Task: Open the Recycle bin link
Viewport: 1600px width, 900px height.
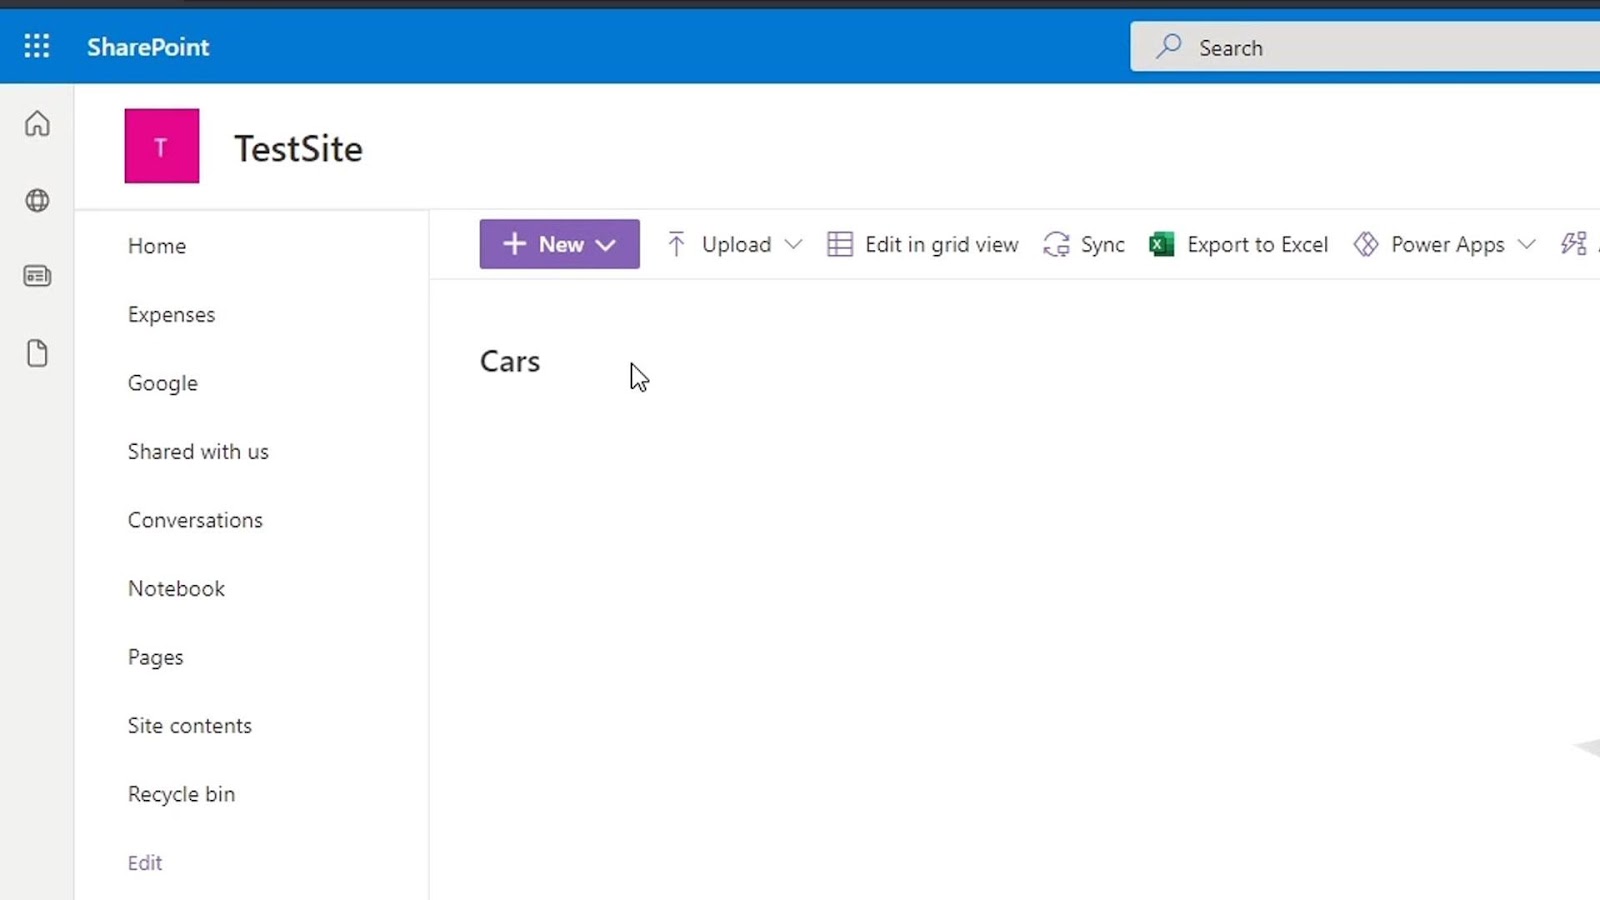Action: (x=181, y=794)
